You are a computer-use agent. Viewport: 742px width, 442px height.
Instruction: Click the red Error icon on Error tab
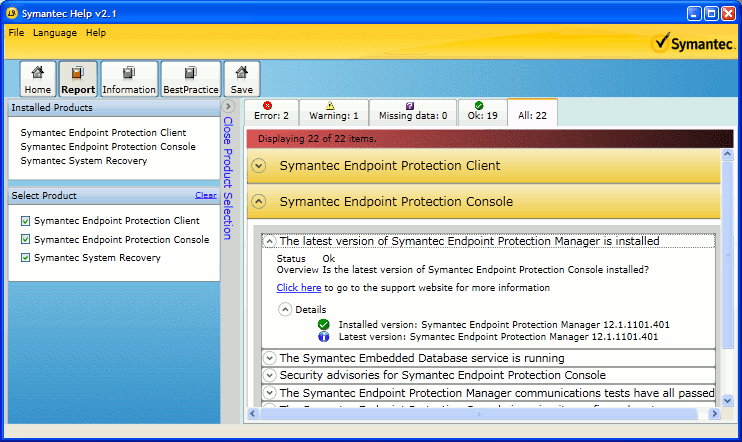[x=267, y=106]
